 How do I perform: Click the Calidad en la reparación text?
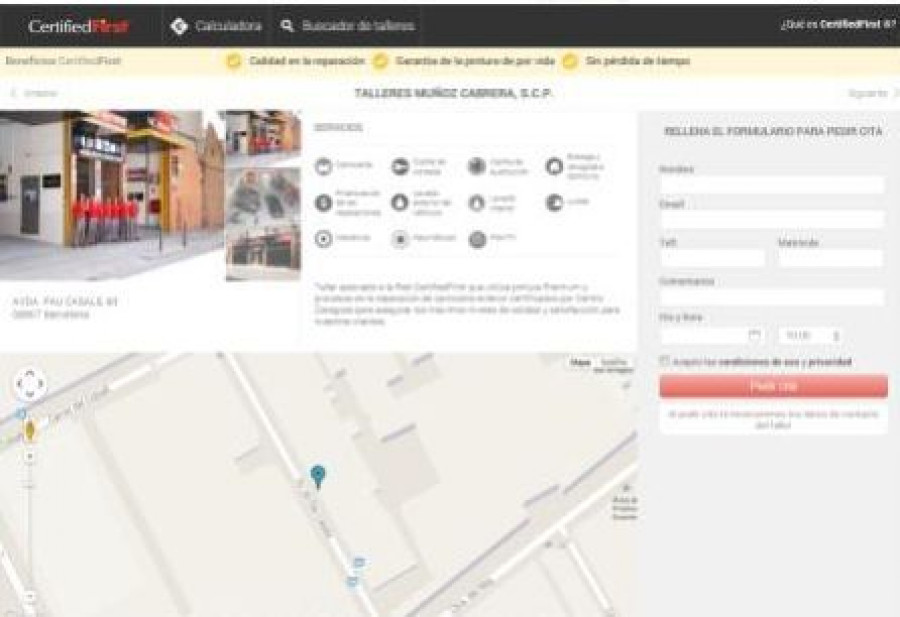(x=307, y=61)
